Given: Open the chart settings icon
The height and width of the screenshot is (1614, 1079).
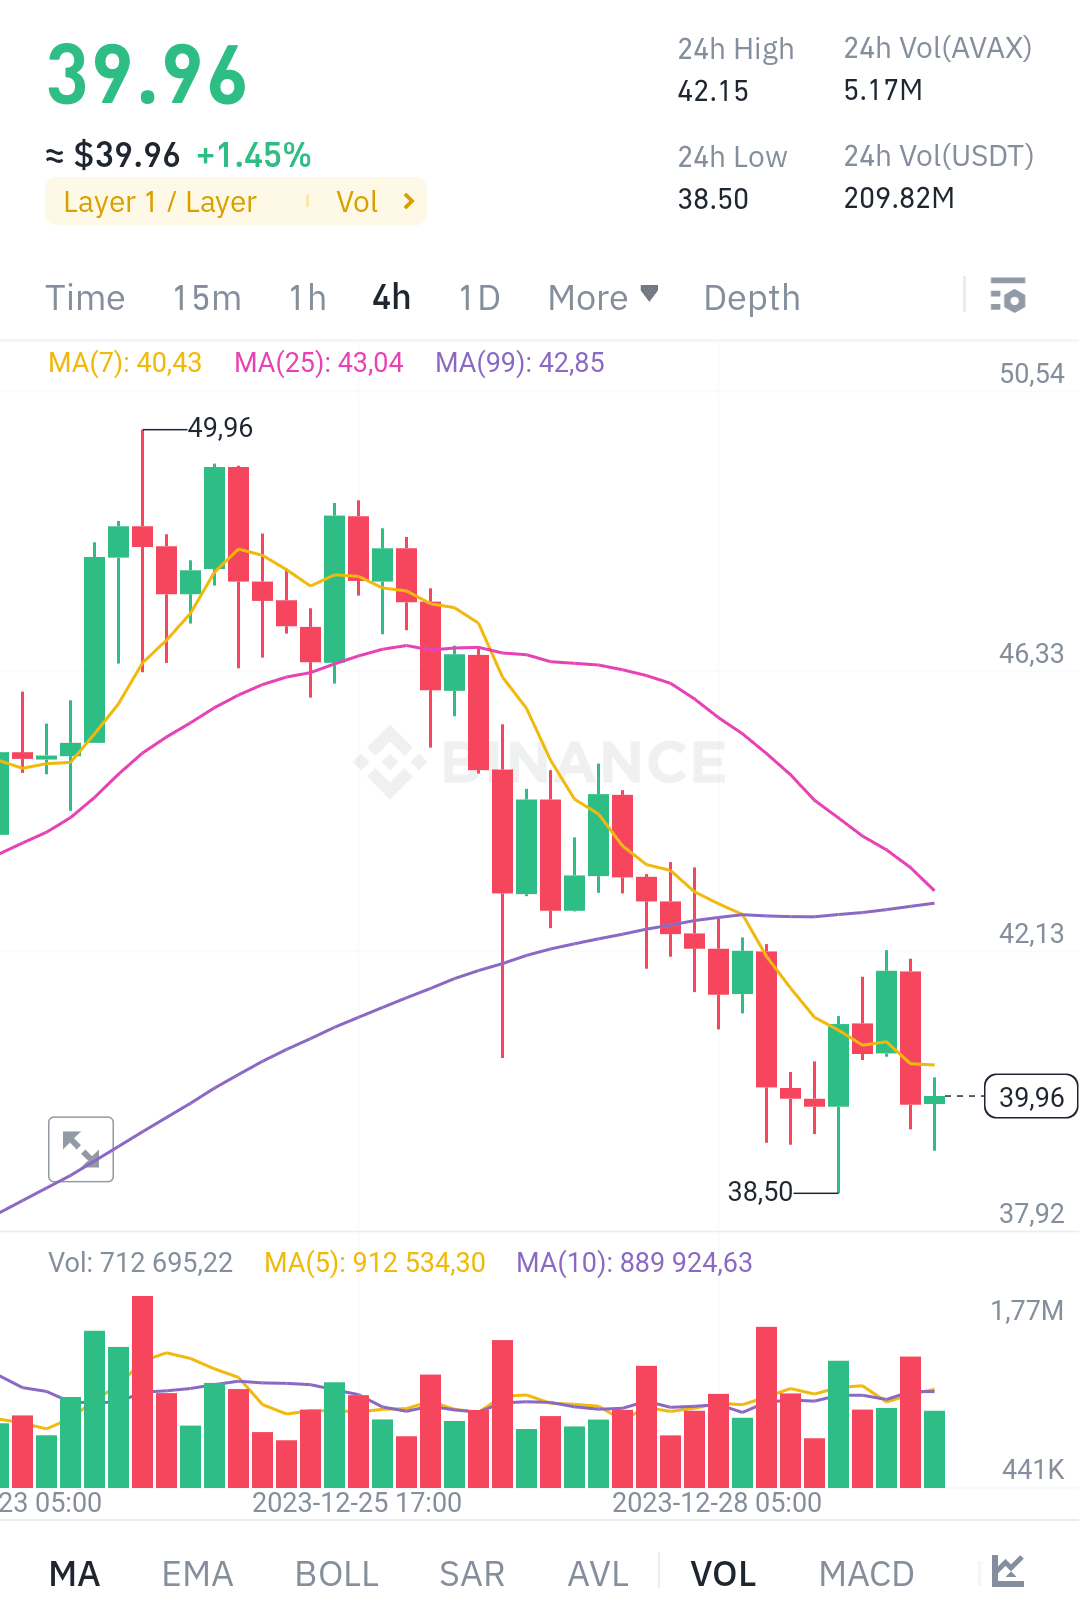Looking at the screenshot, I should click(1008, 297).
